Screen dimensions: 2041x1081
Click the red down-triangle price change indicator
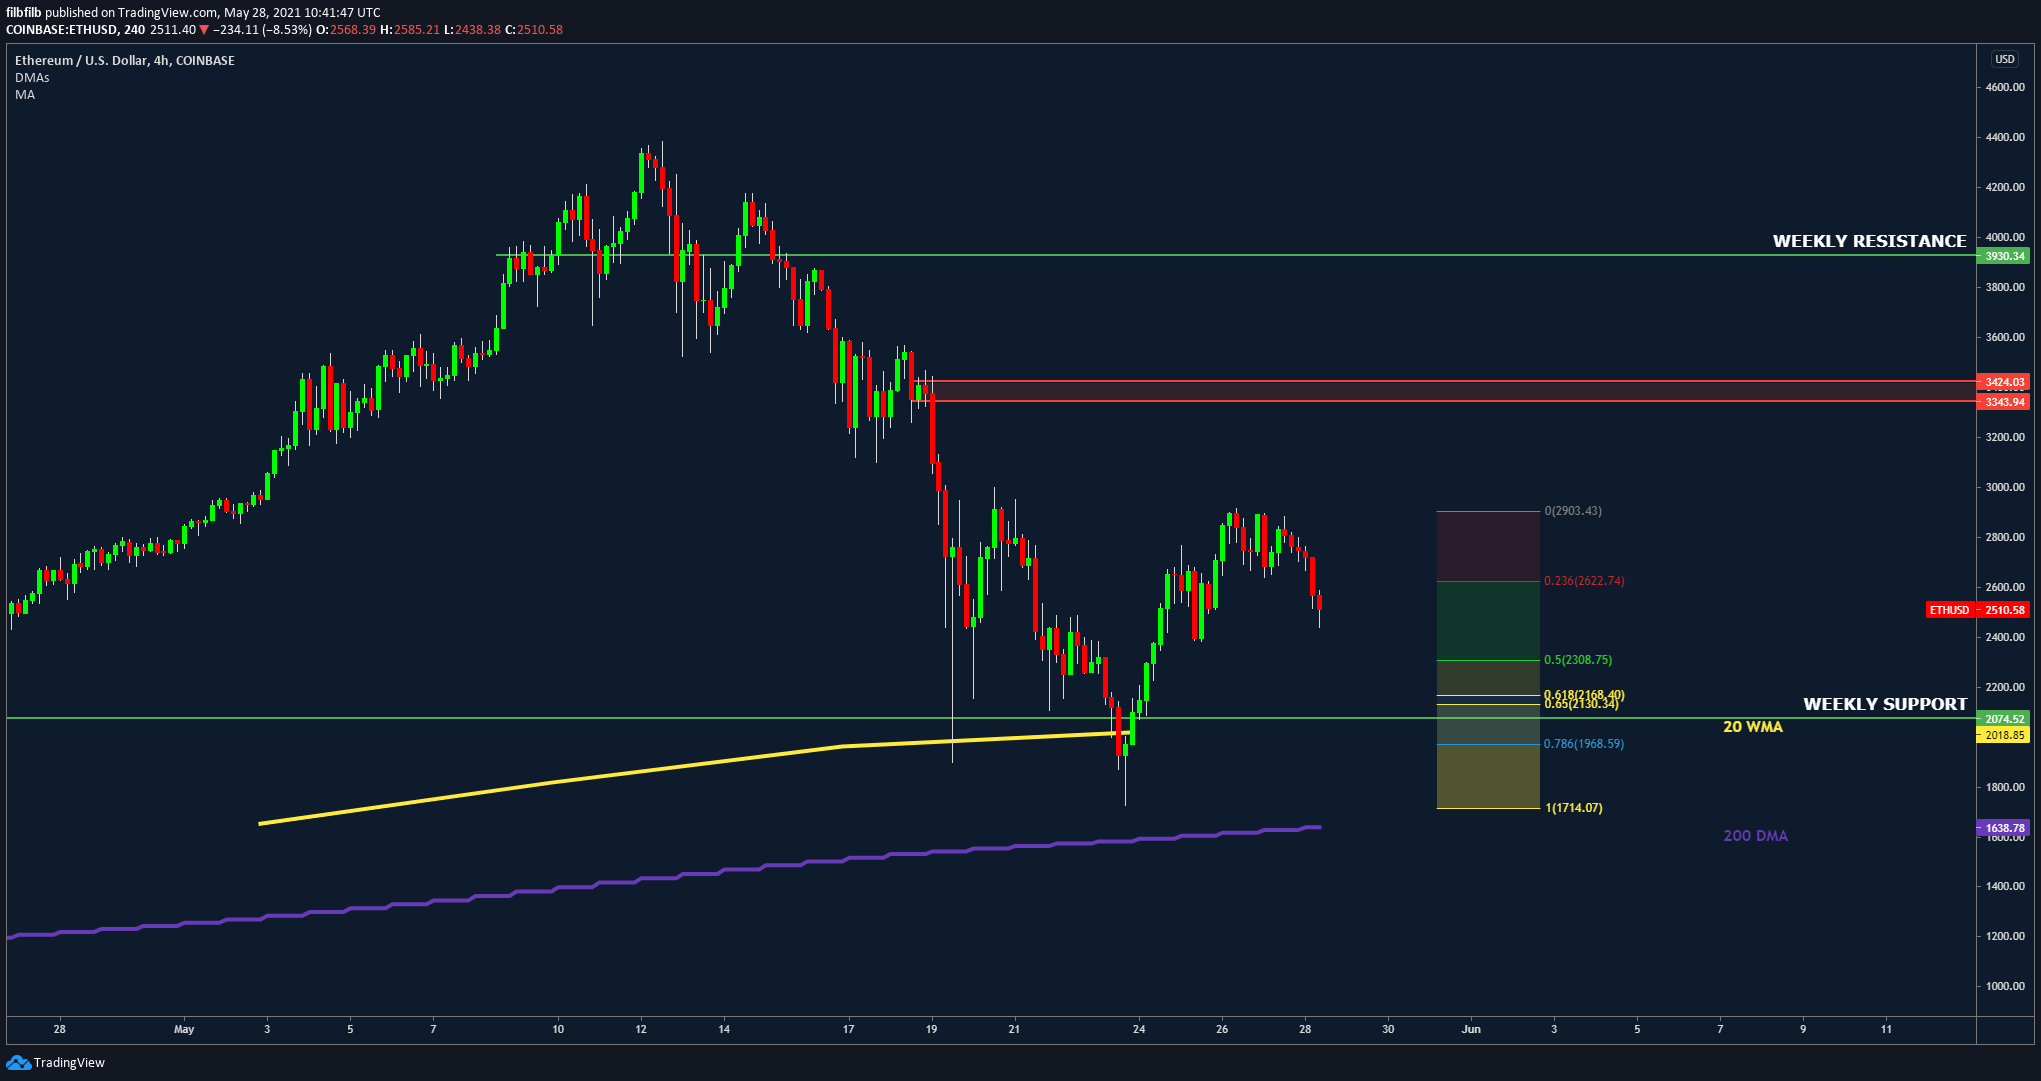pyautogui.click(x=205, y=30)
